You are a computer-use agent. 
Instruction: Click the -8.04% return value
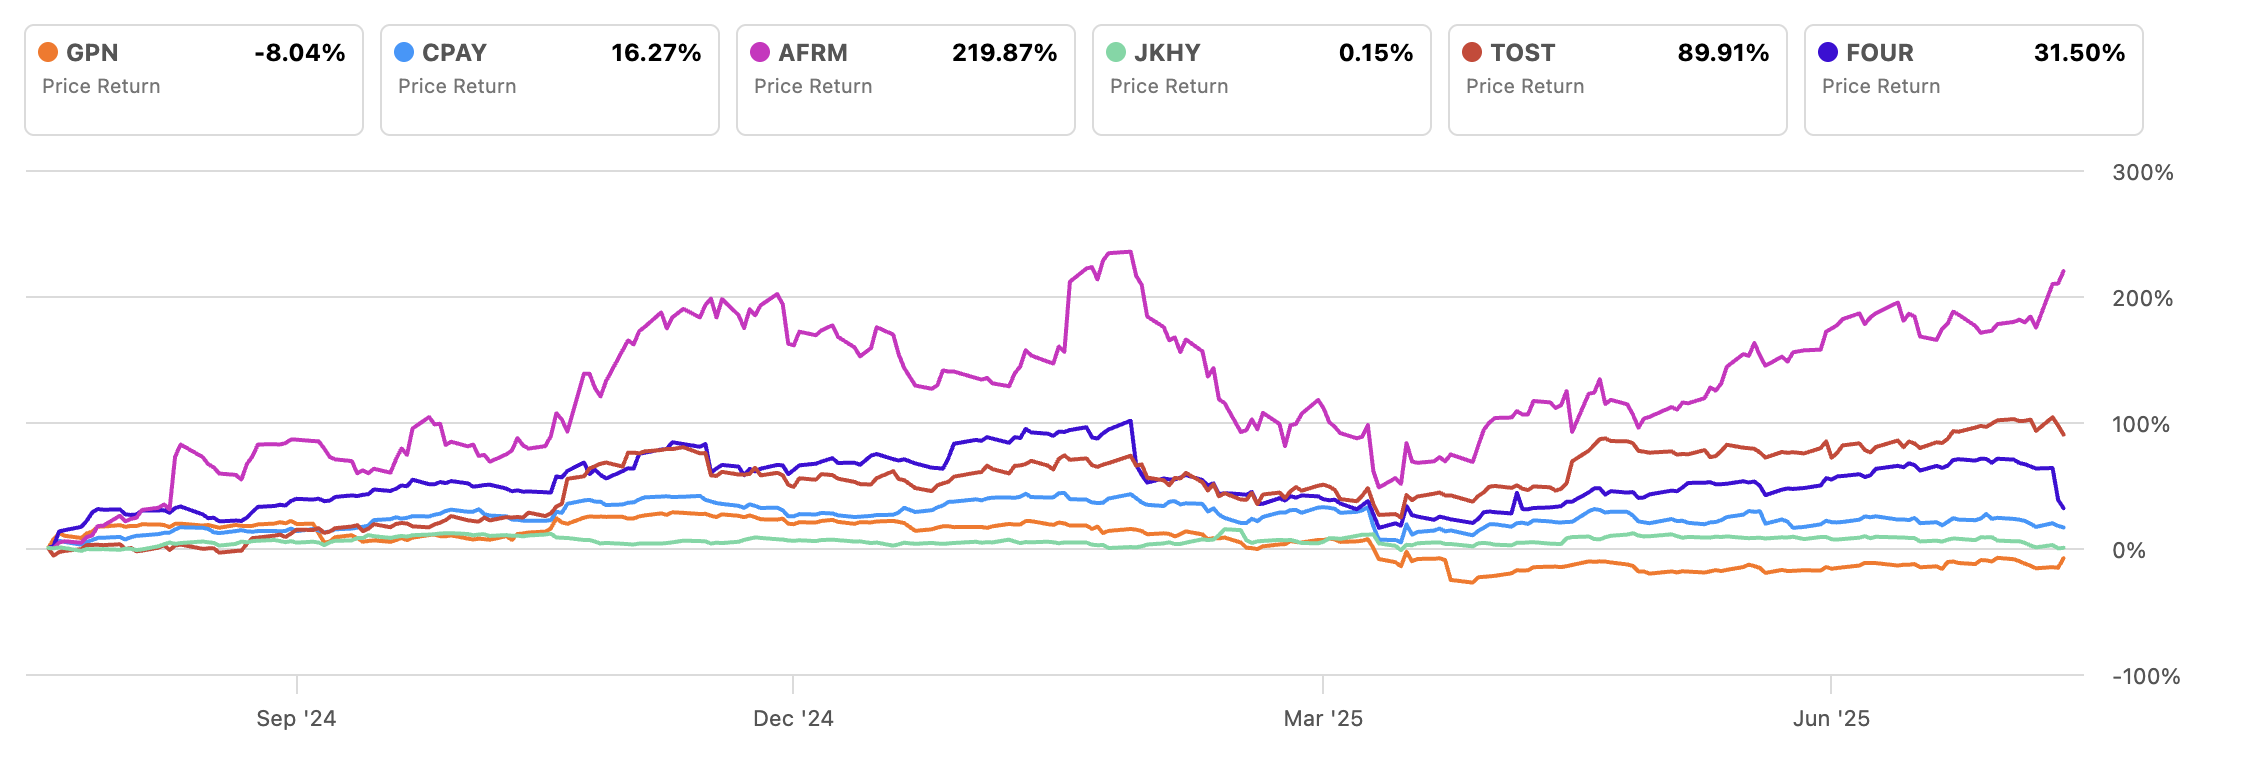click(x=300, y=53)
